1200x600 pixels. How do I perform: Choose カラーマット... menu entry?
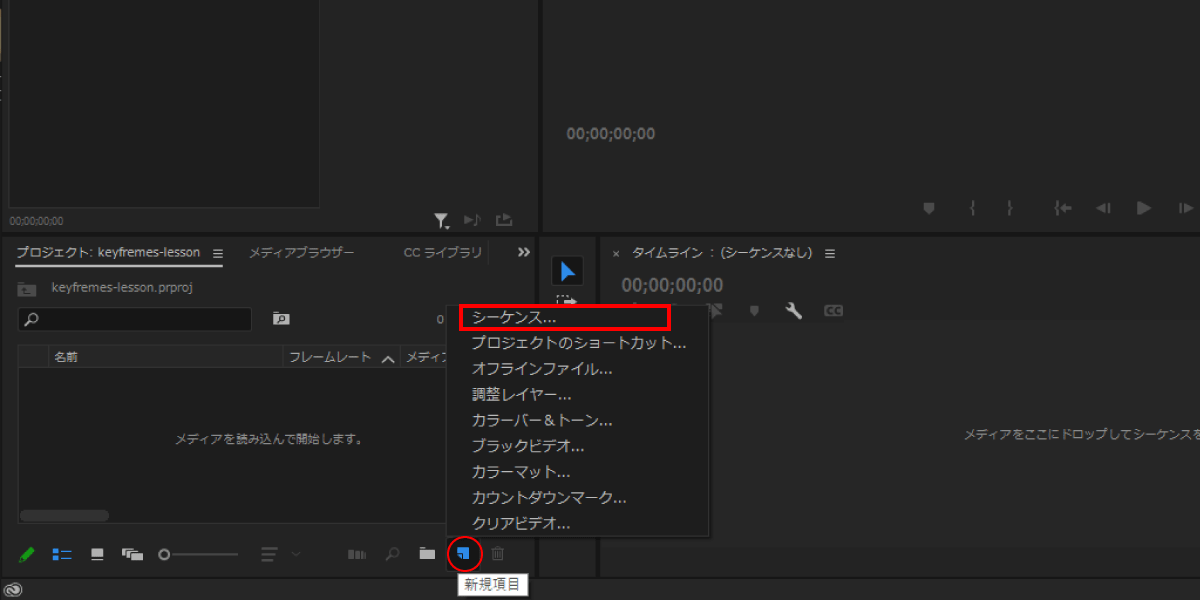(x=578, y=471)
